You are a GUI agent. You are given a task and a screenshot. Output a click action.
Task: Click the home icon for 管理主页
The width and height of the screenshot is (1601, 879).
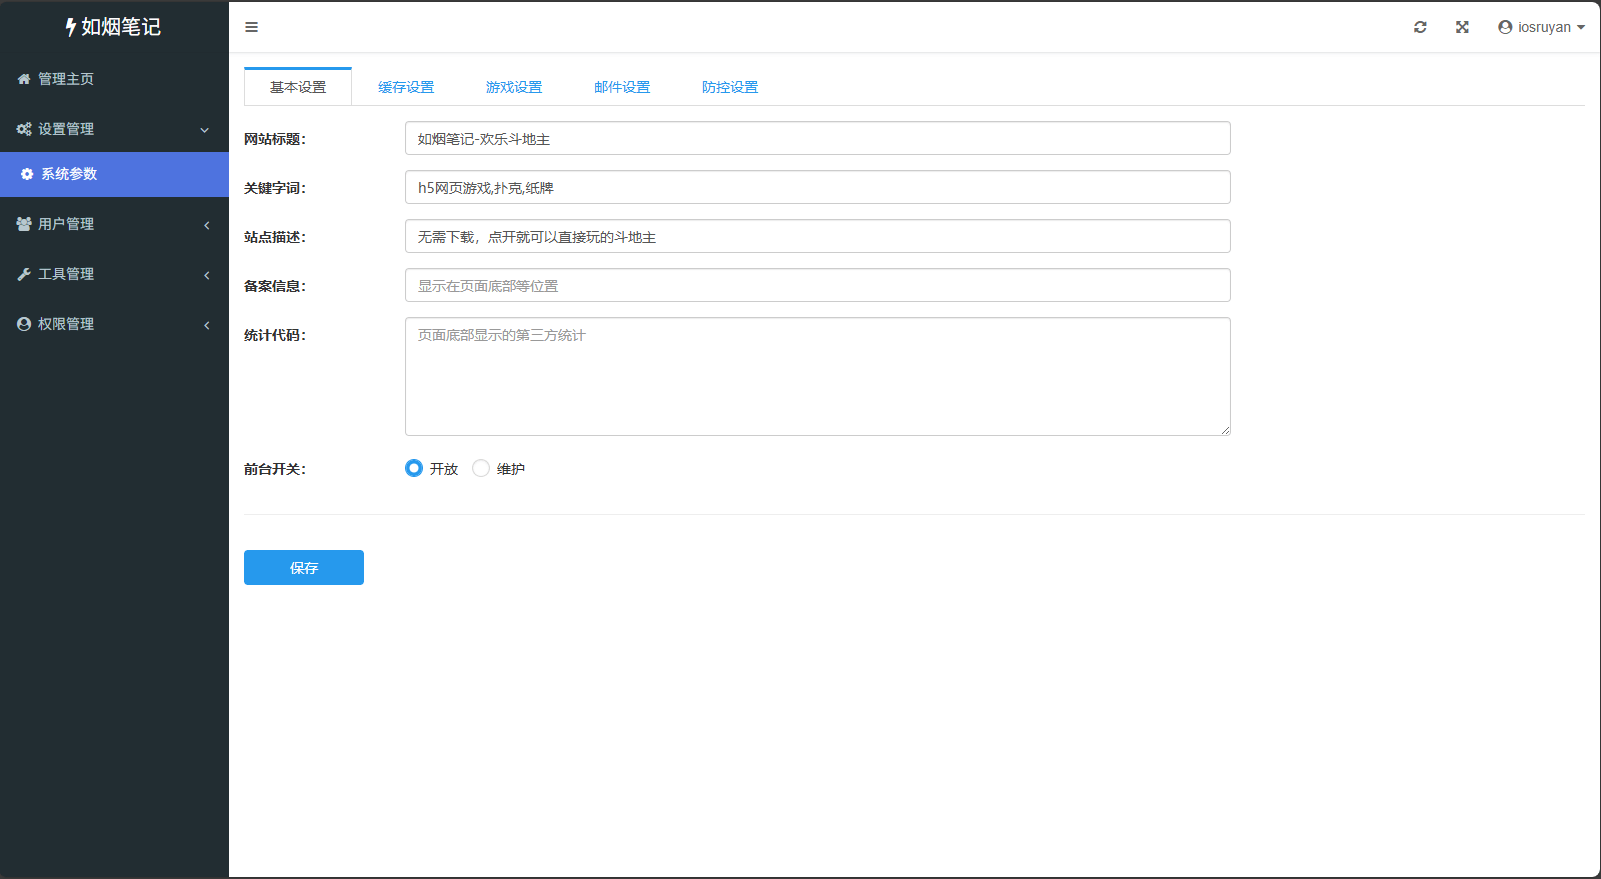[x=24, y=79]
